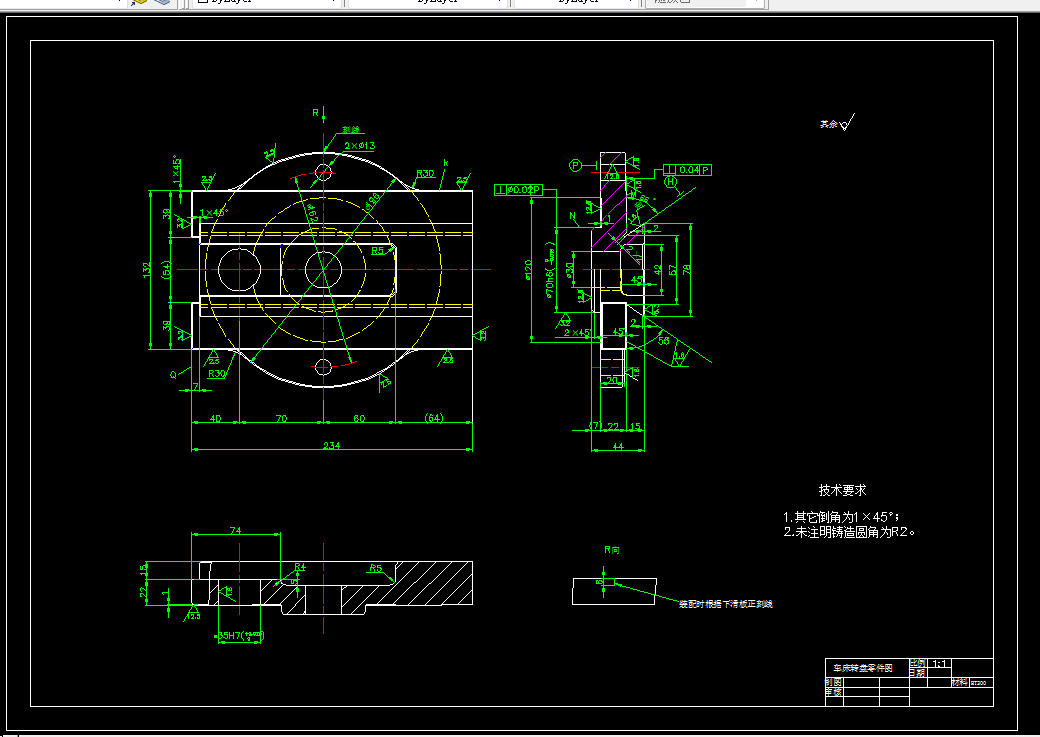Open the ByLayer linetype dropdown
1040x737 pixels.
point(428,2)
